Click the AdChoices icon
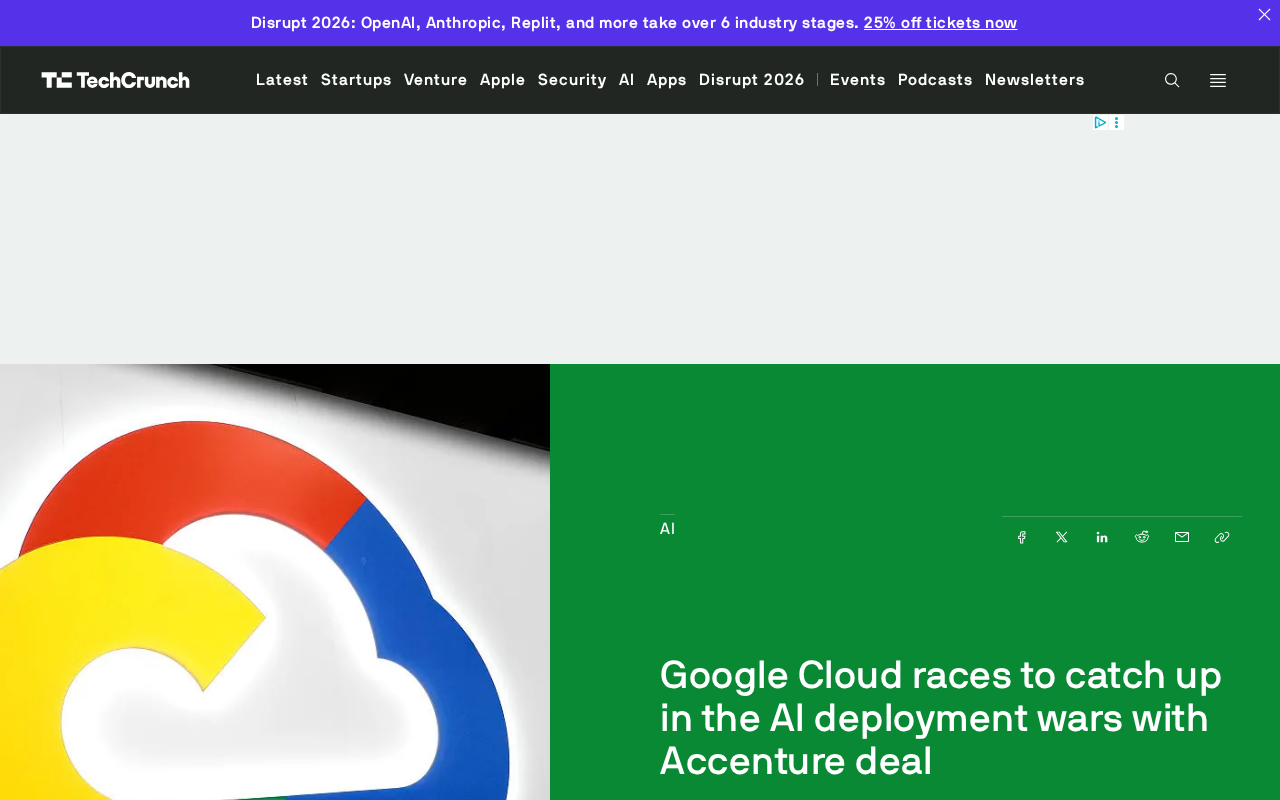Screen dimensions: 1280x800 (1100, 122)
